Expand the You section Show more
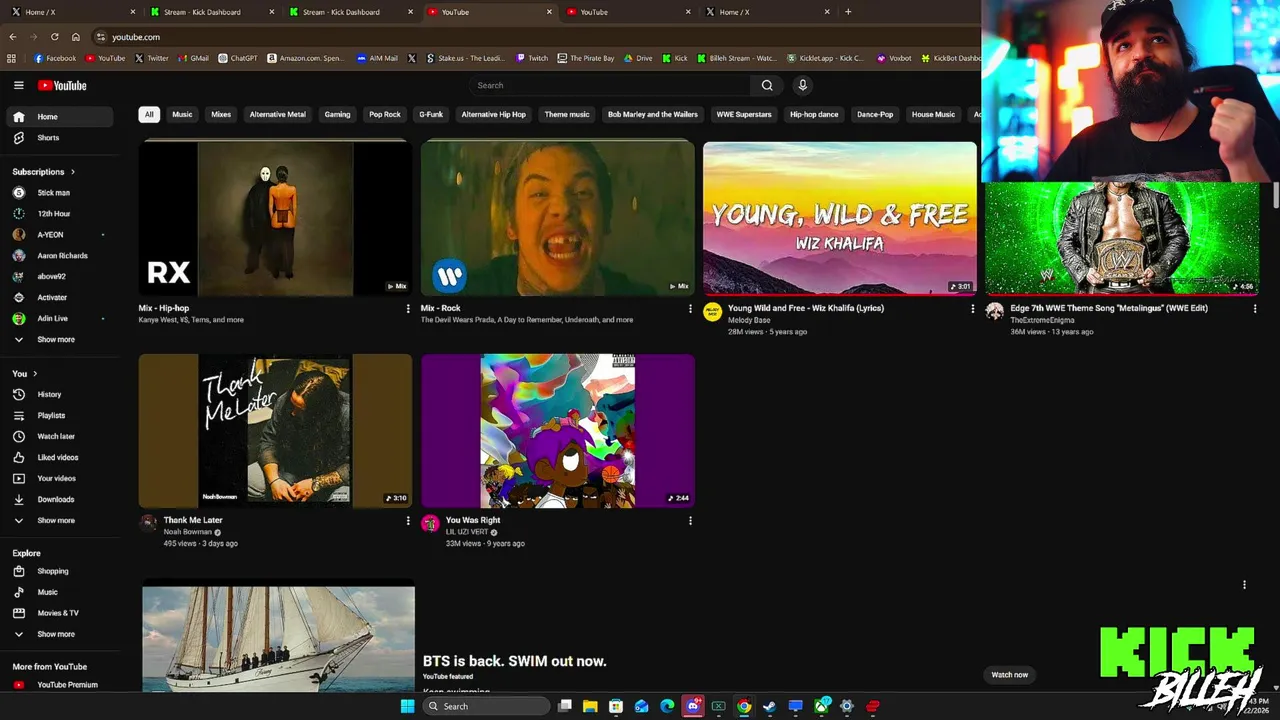Viewport: 1280px width, 720px height. [60, 520]
